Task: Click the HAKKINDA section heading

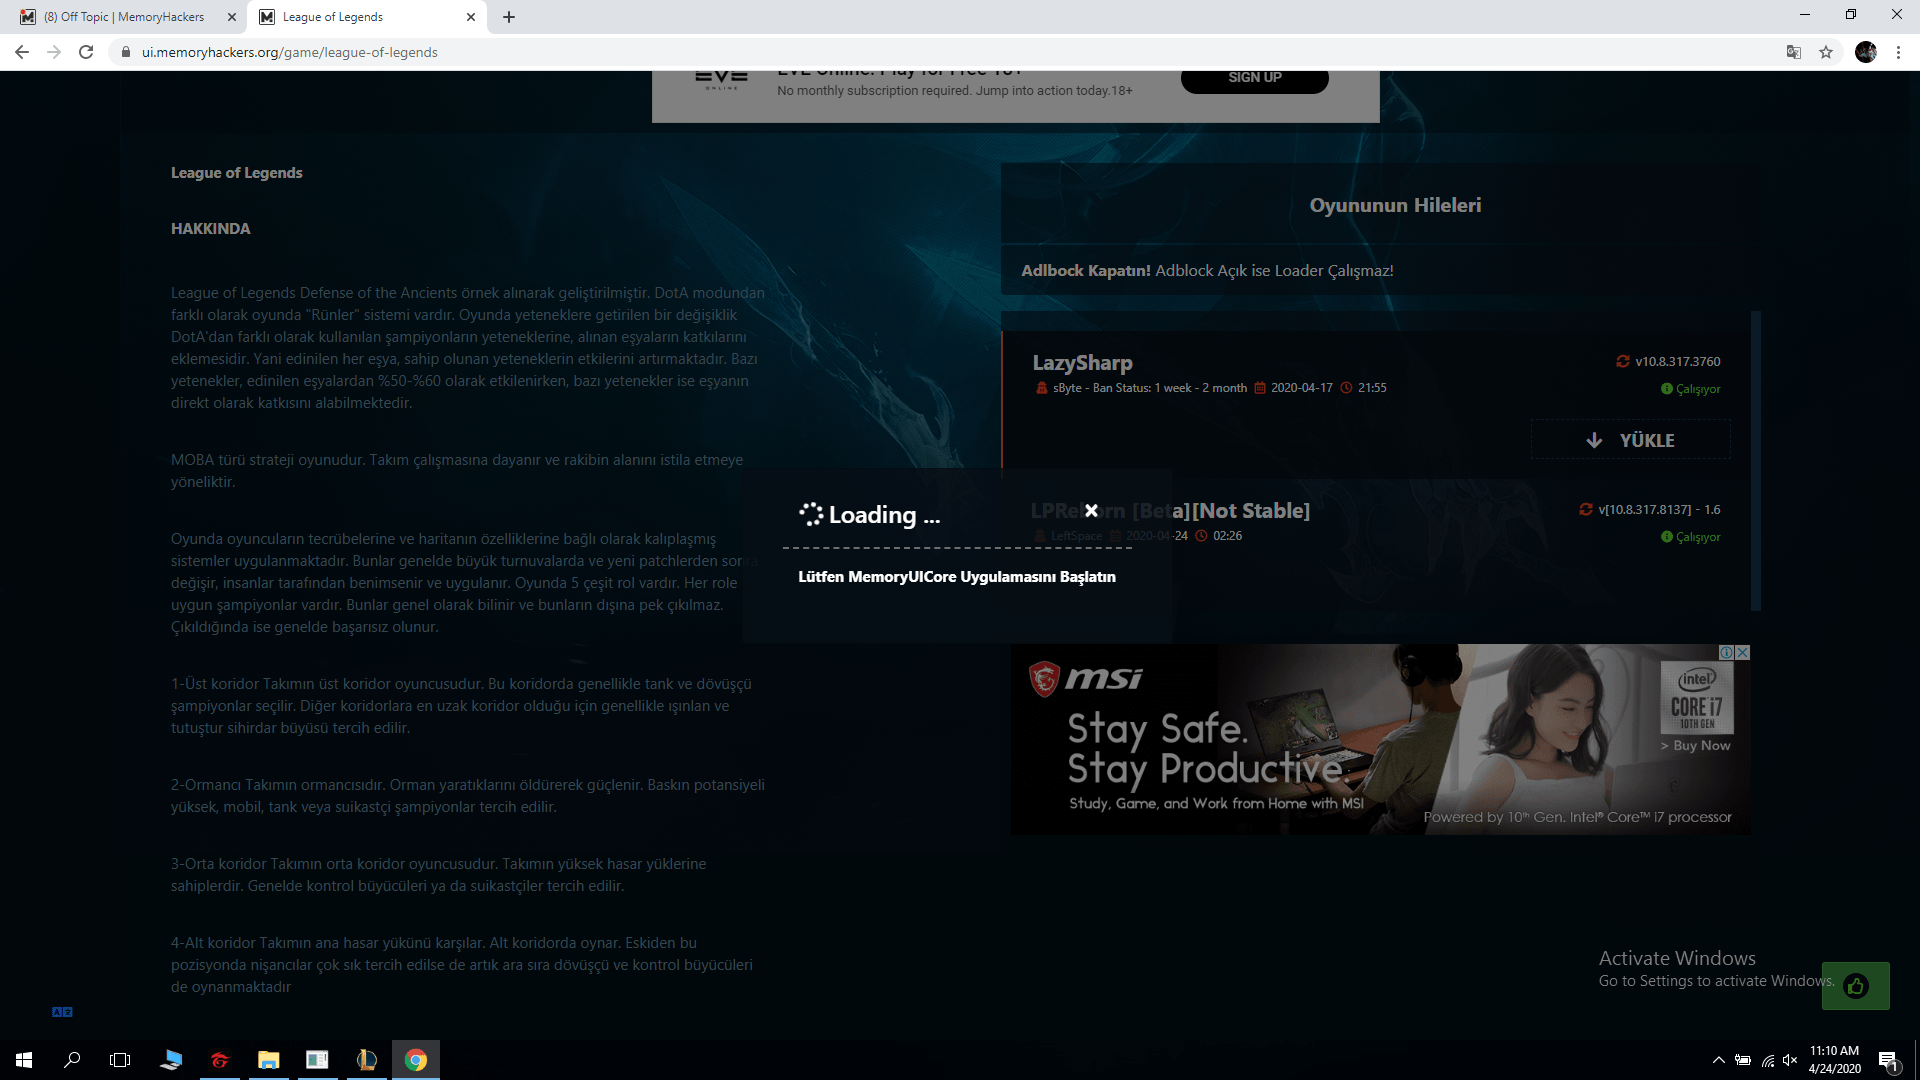Action: (211, 228)
